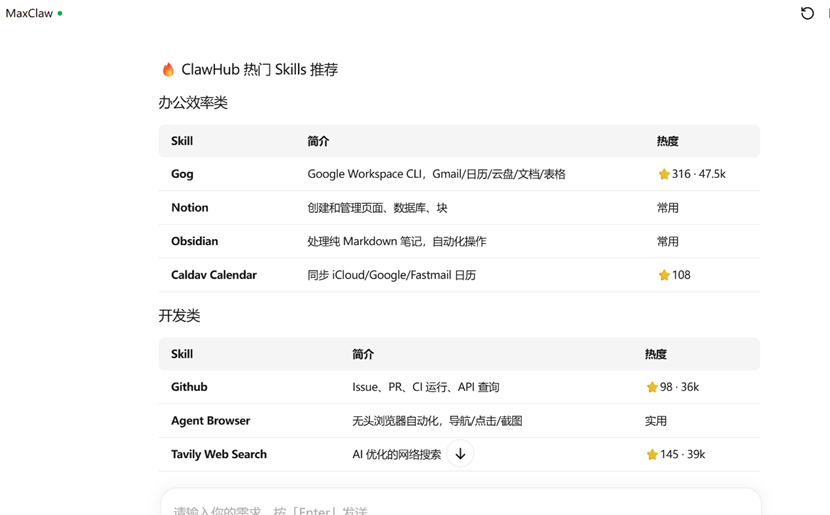Select the Notion skill name

190,208
